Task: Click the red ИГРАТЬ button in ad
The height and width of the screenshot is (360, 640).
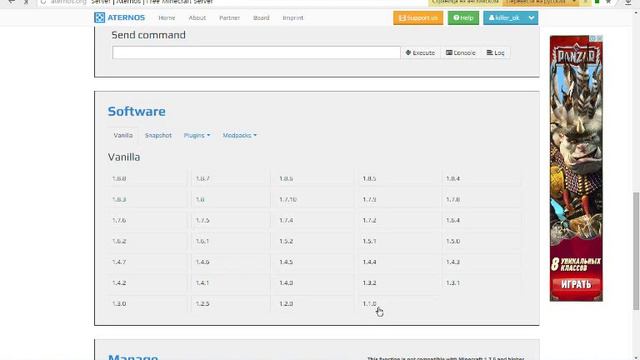Action: coord(576,284)
